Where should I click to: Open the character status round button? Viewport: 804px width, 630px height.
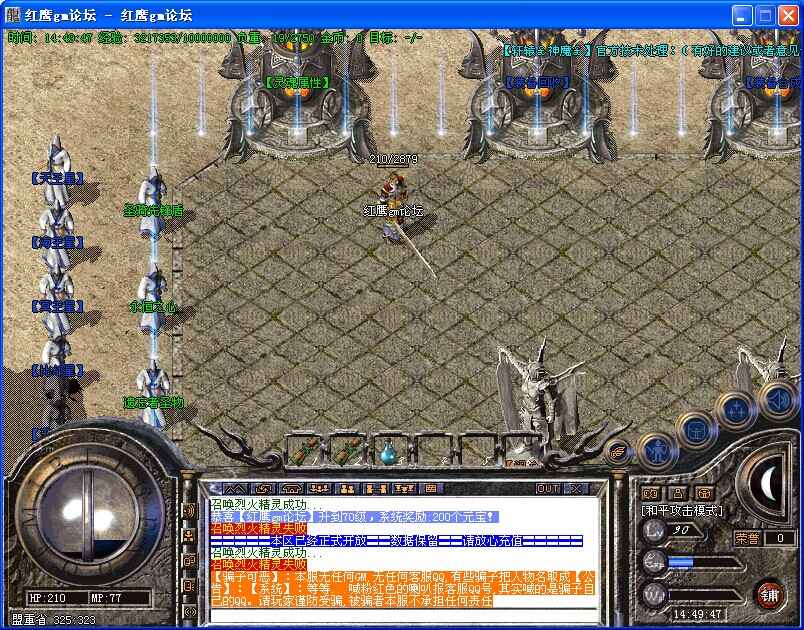[x=657, y=451]
